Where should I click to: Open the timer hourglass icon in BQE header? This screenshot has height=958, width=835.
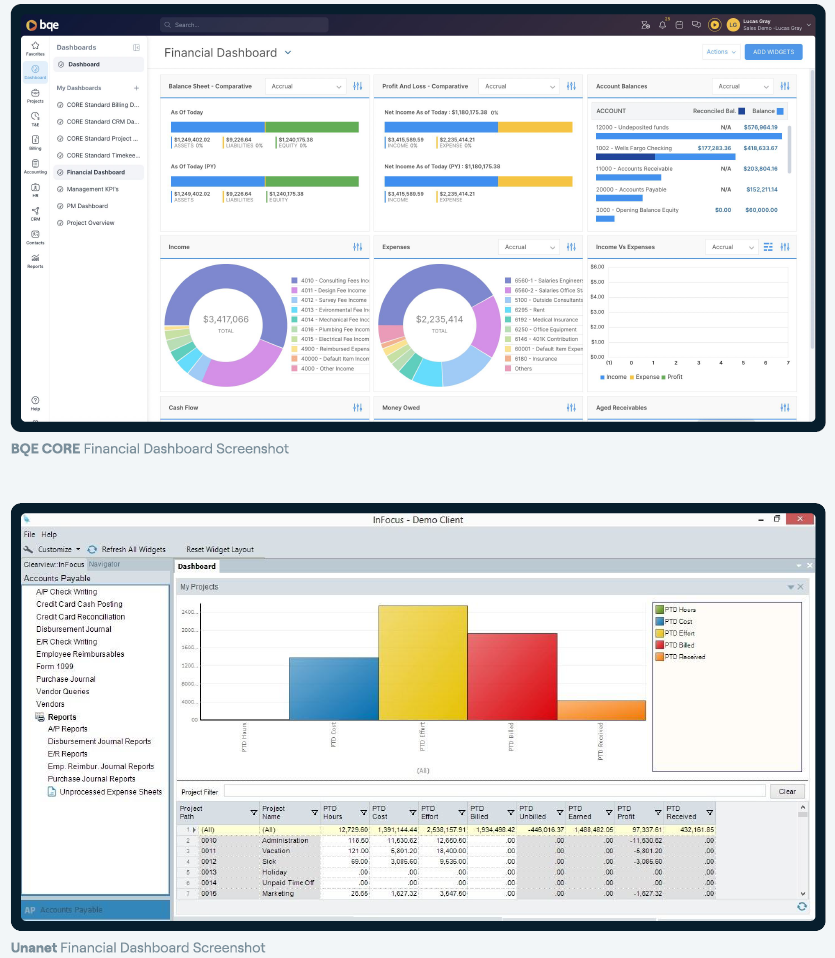(645, 25)
